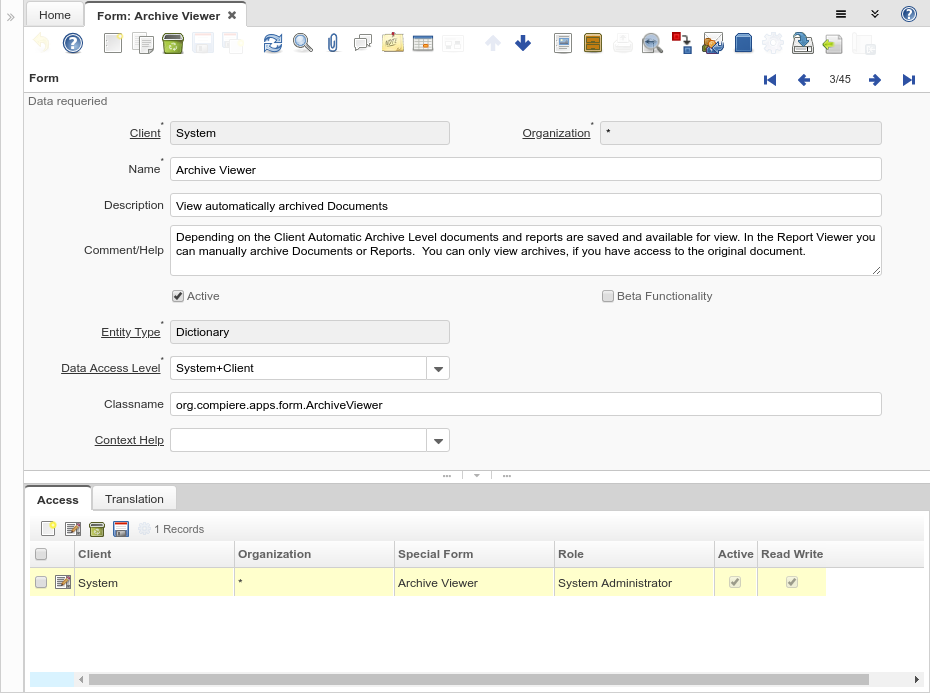Click the Attachment paperclip icon
930x693 pixels.
point(333,43)
